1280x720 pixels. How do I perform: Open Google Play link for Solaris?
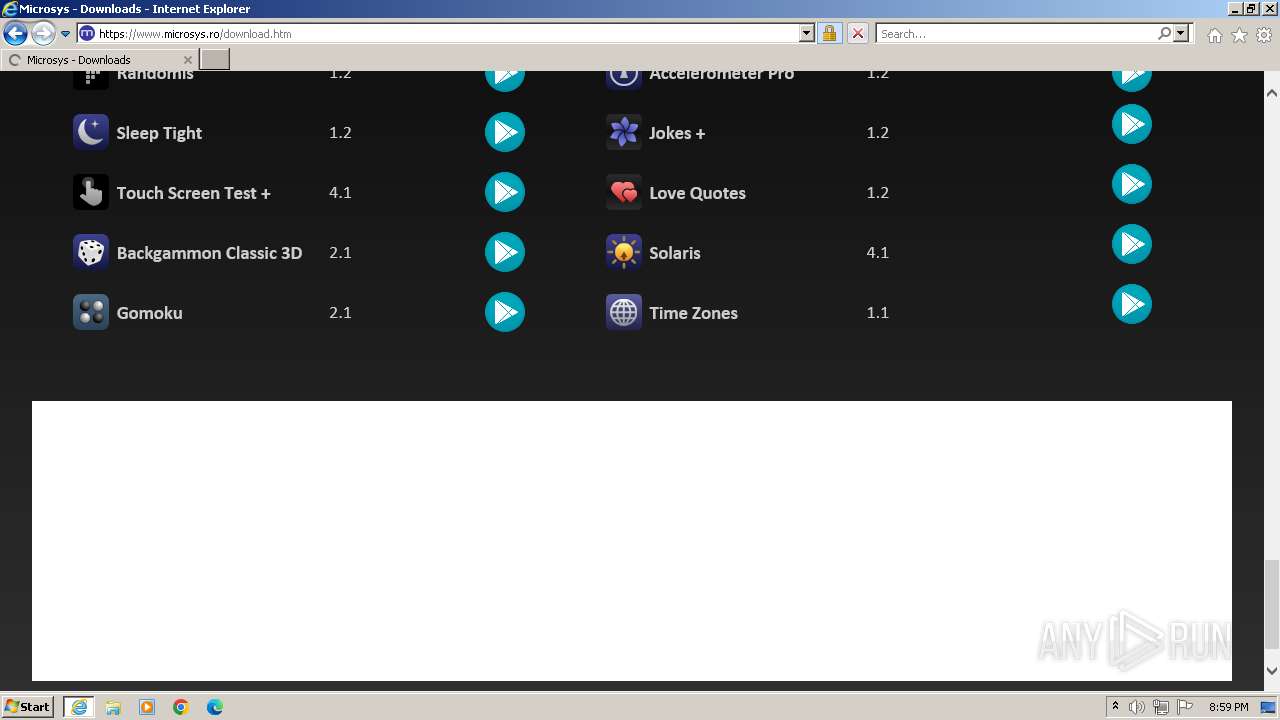pos(1132,244)
